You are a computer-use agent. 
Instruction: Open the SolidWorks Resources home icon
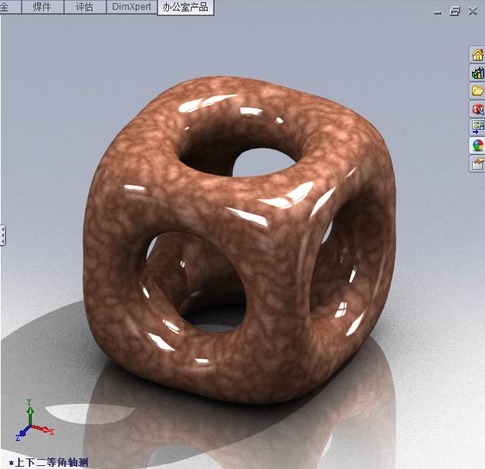(x=477, y=55)
